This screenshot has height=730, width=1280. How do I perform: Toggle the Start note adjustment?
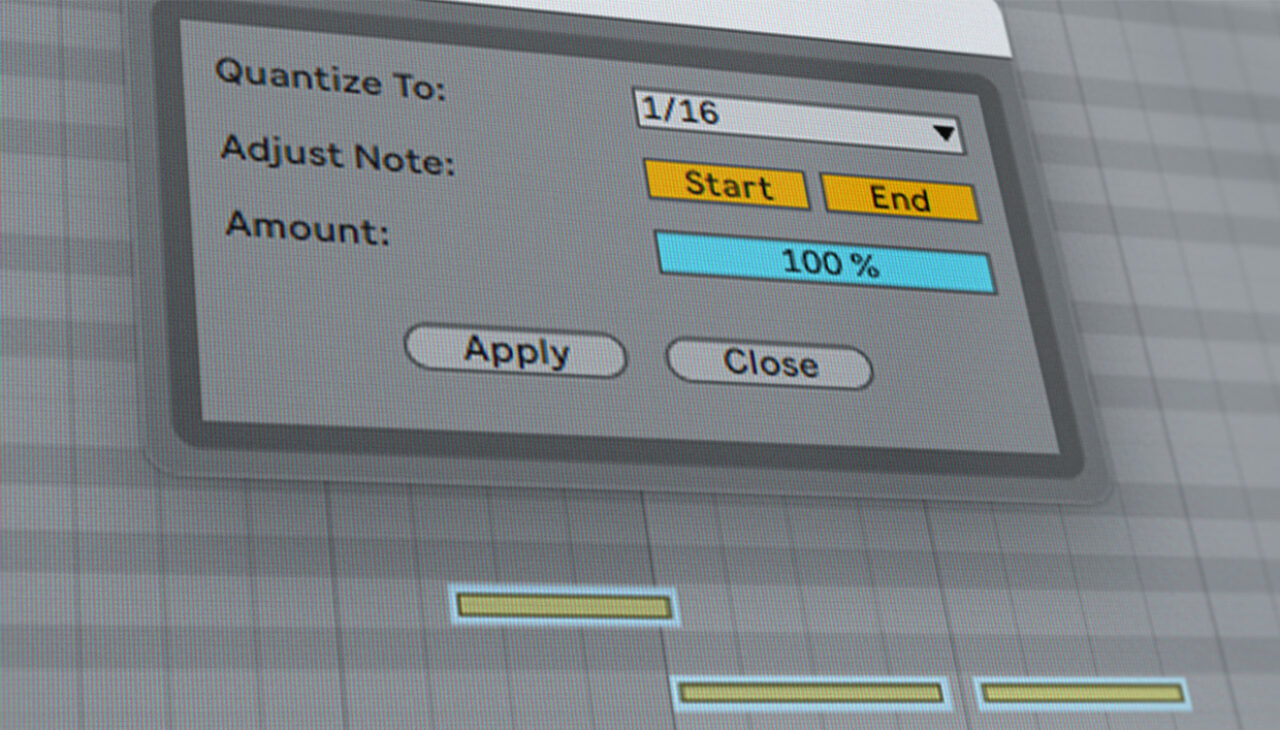727,186
